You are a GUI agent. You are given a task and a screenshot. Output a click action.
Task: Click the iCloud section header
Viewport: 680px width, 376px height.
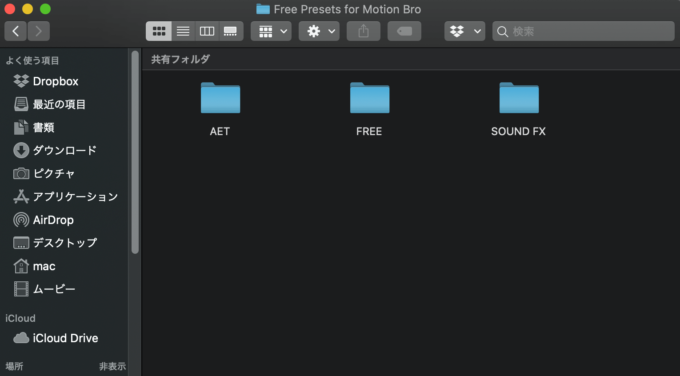coord(20,318)
